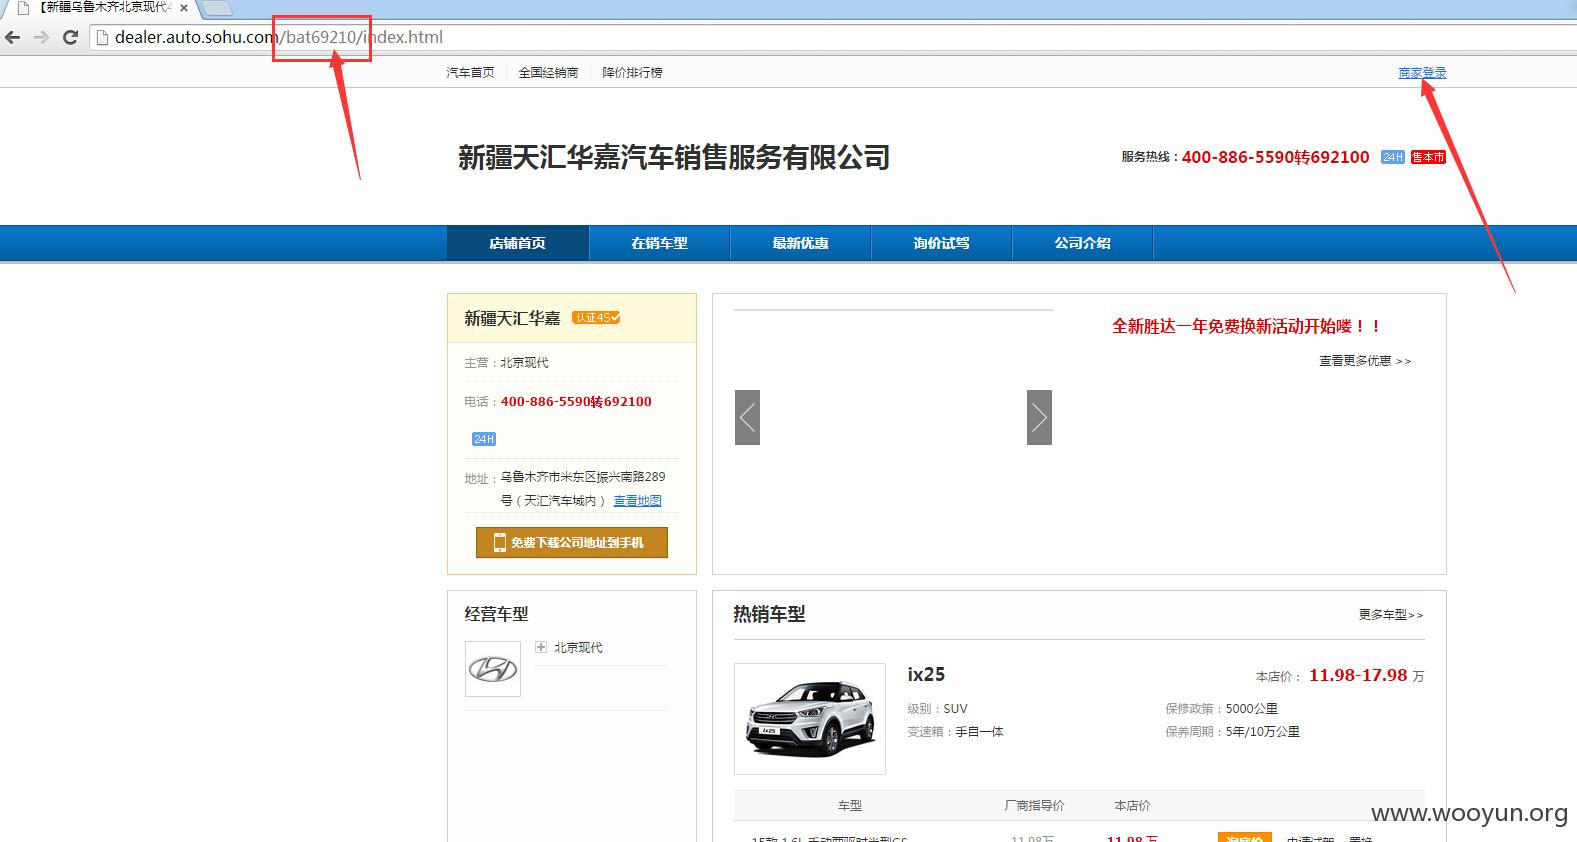Show next slide with right carousel arrow
The height and width of the screenshot is (842, 1577).
(1039, 417)
